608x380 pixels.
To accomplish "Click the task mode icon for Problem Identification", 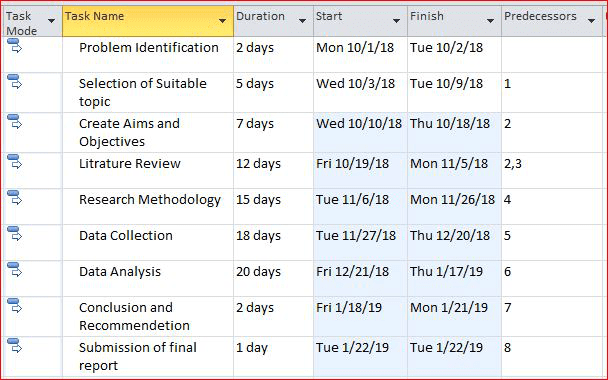I will (15, 45).
